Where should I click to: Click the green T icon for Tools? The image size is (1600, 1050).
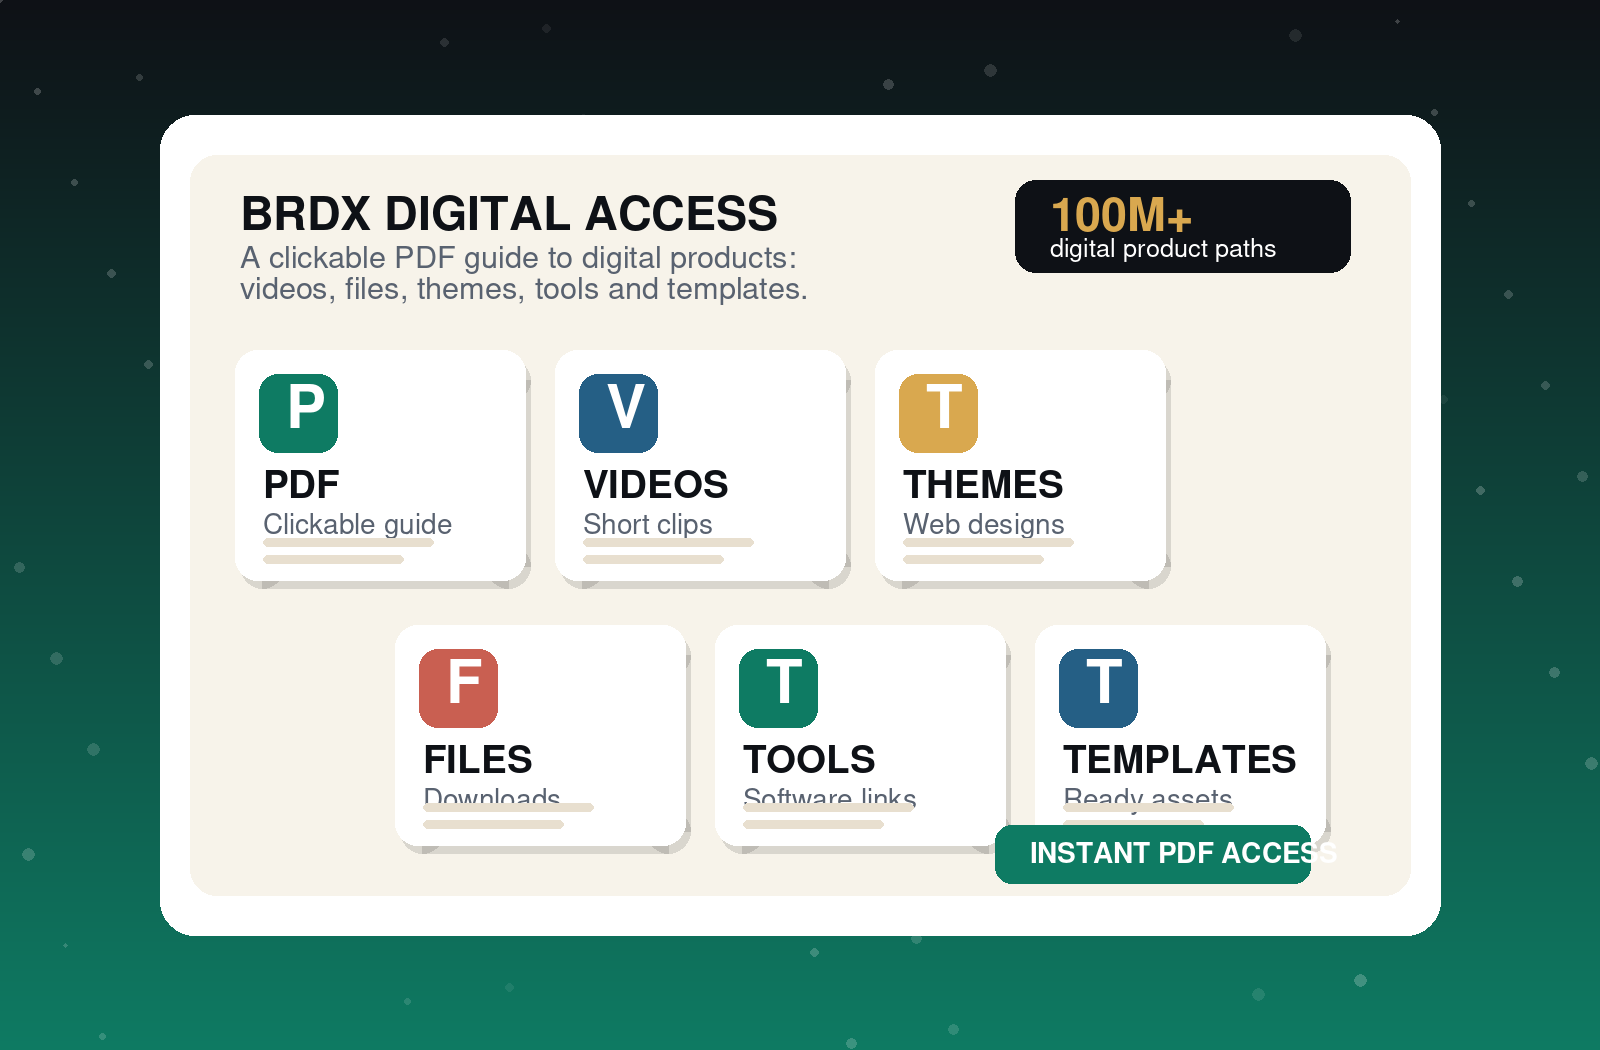point(778,688)
